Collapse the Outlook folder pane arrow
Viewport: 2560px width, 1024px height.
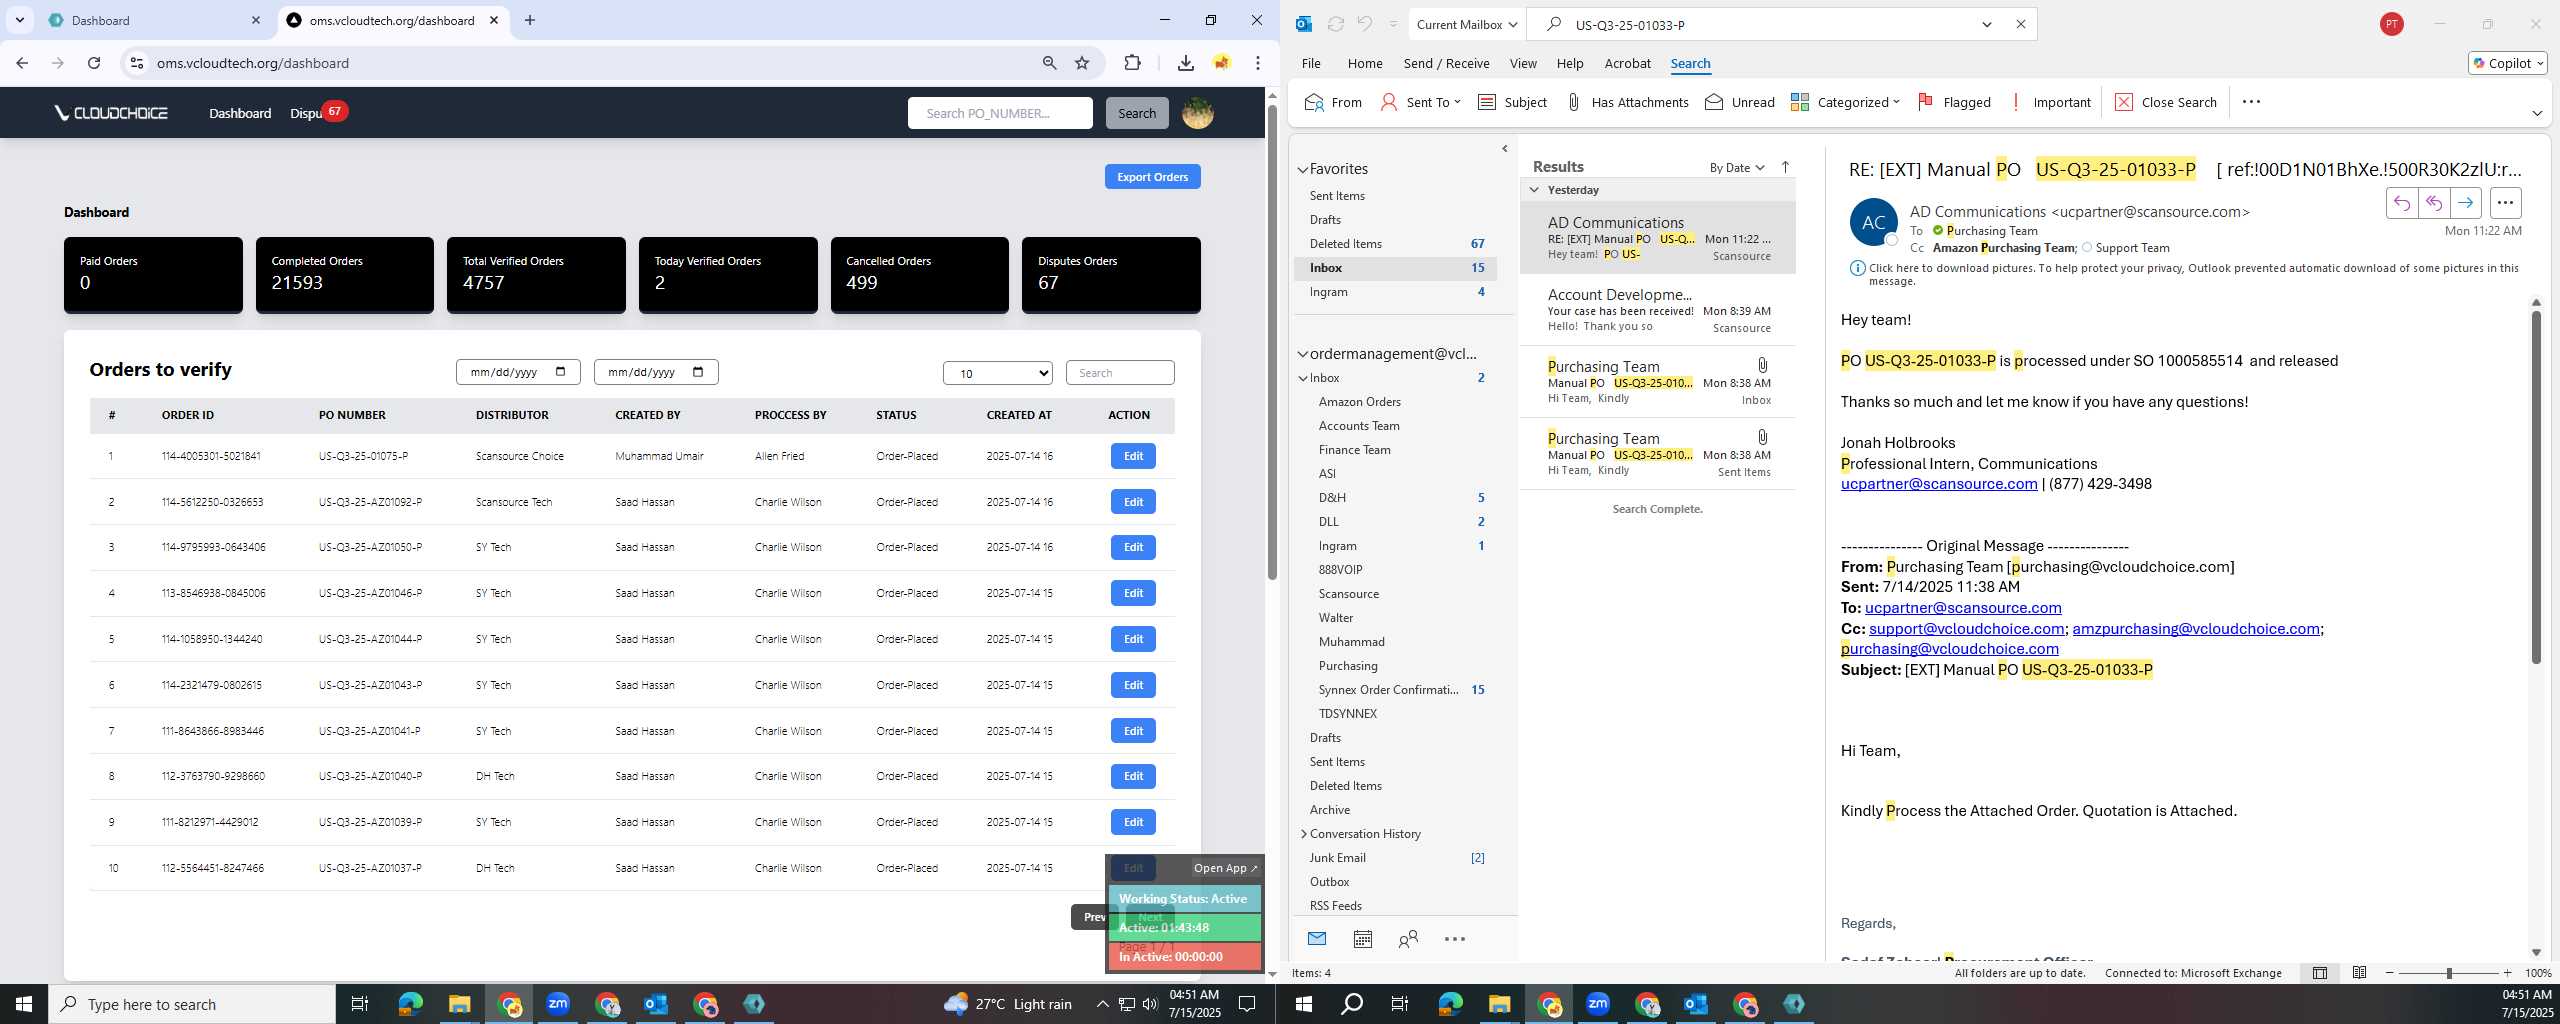click(x=1504, y=149)
